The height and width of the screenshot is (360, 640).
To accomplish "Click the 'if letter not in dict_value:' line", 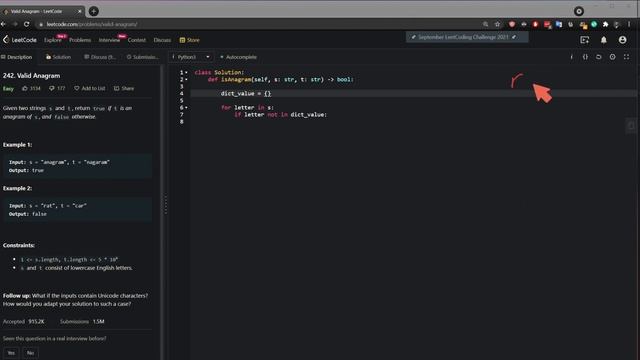I will coord(280,115).
